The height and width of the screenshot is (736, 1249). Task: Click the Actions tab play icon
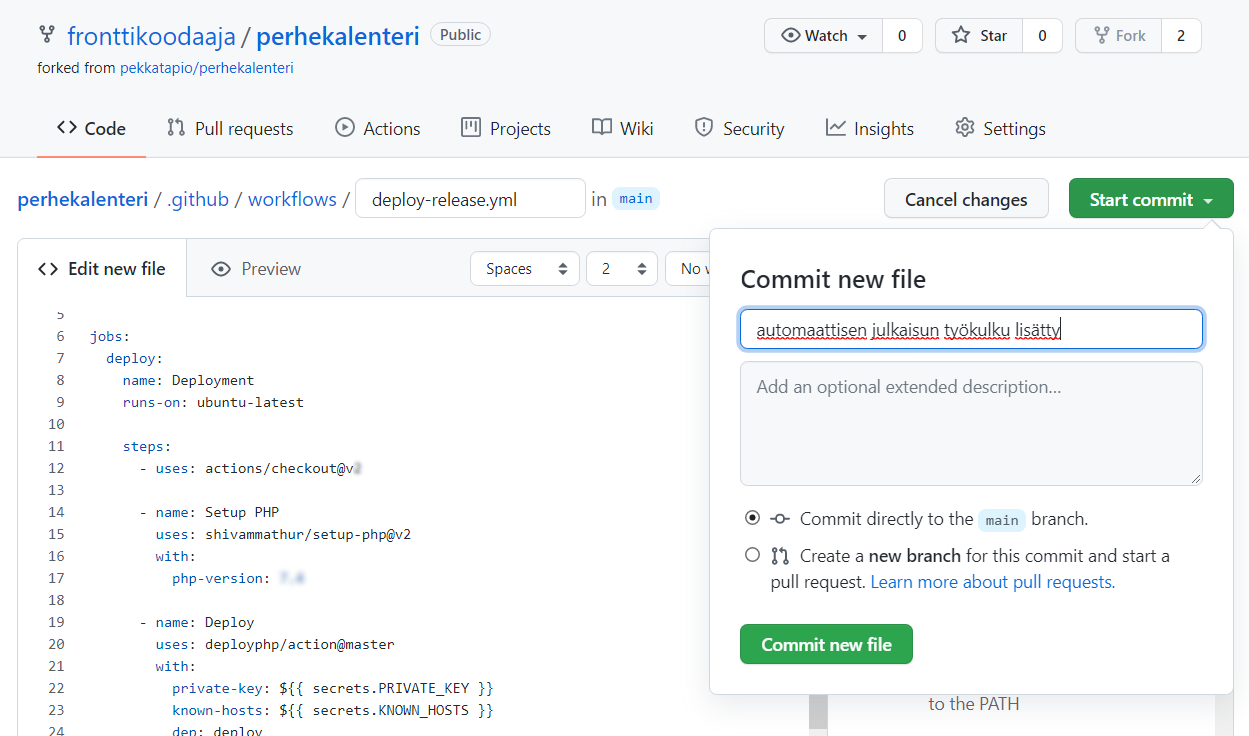345,127
